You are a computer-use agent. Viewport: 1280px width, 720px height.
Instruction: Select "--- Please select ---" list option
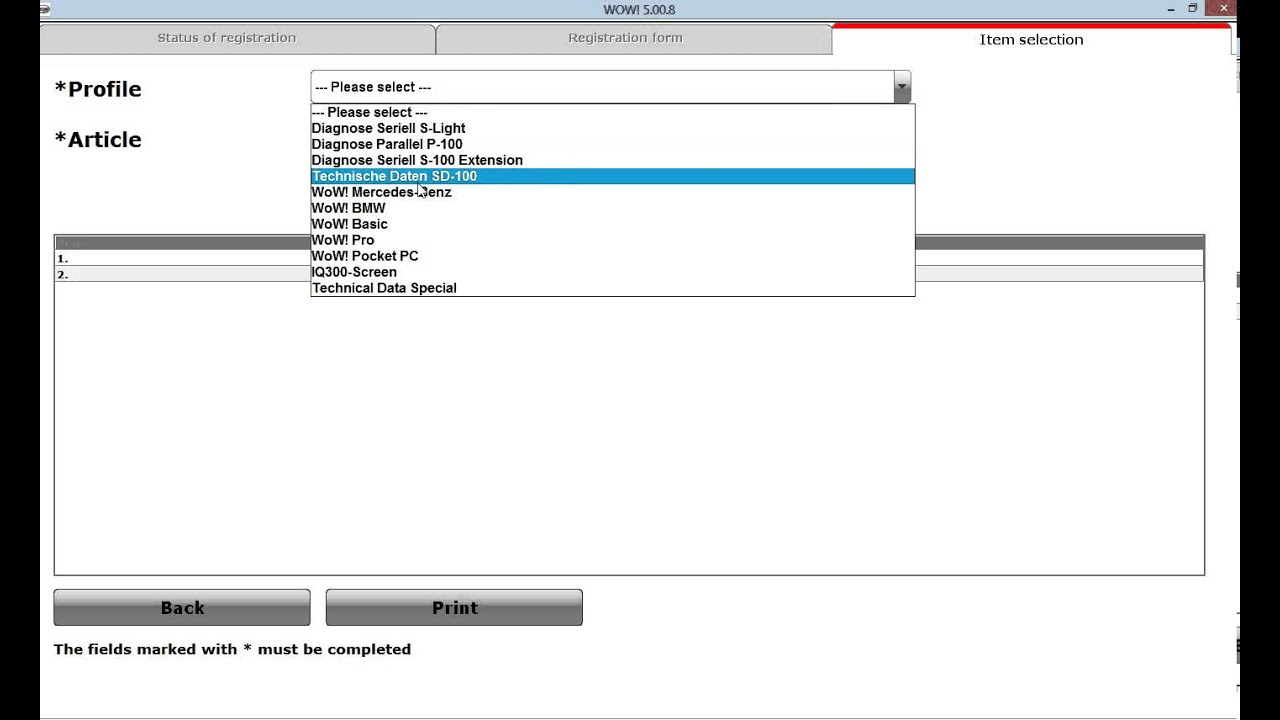613,112
